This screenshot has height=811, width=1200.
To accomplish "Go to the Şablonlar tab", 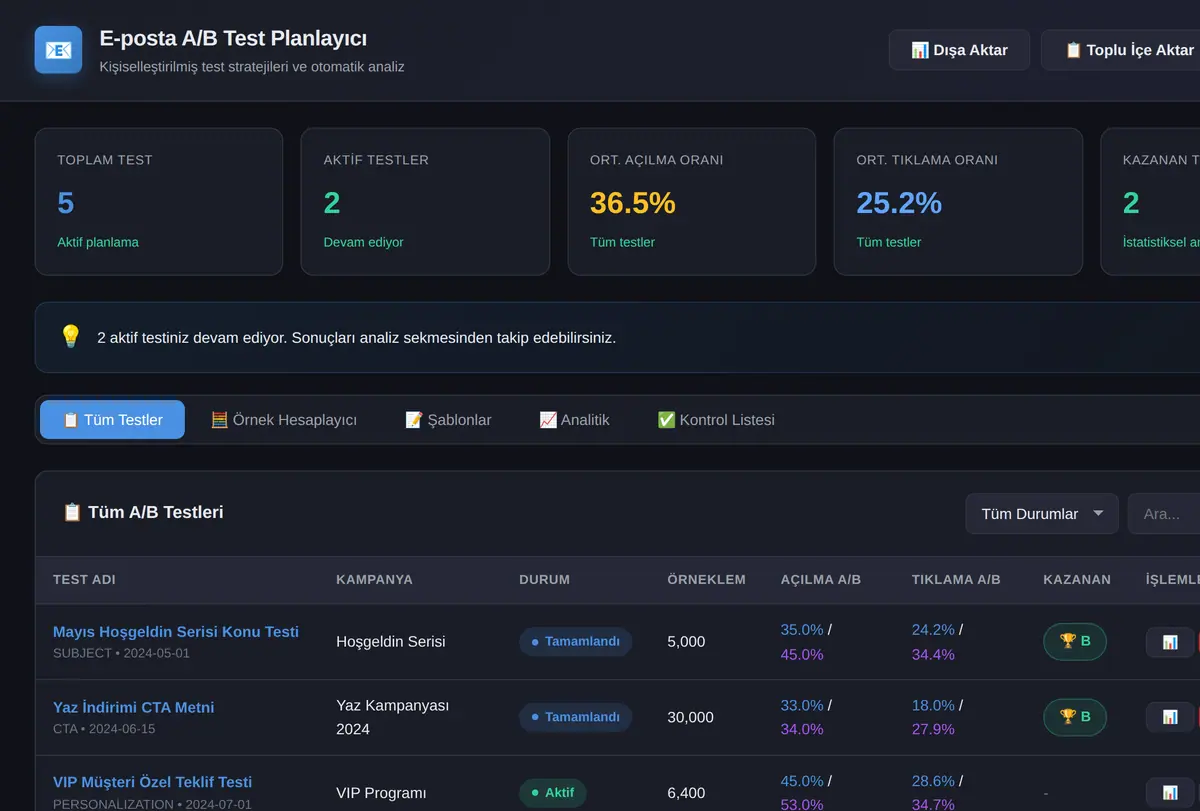I will 448,420.
